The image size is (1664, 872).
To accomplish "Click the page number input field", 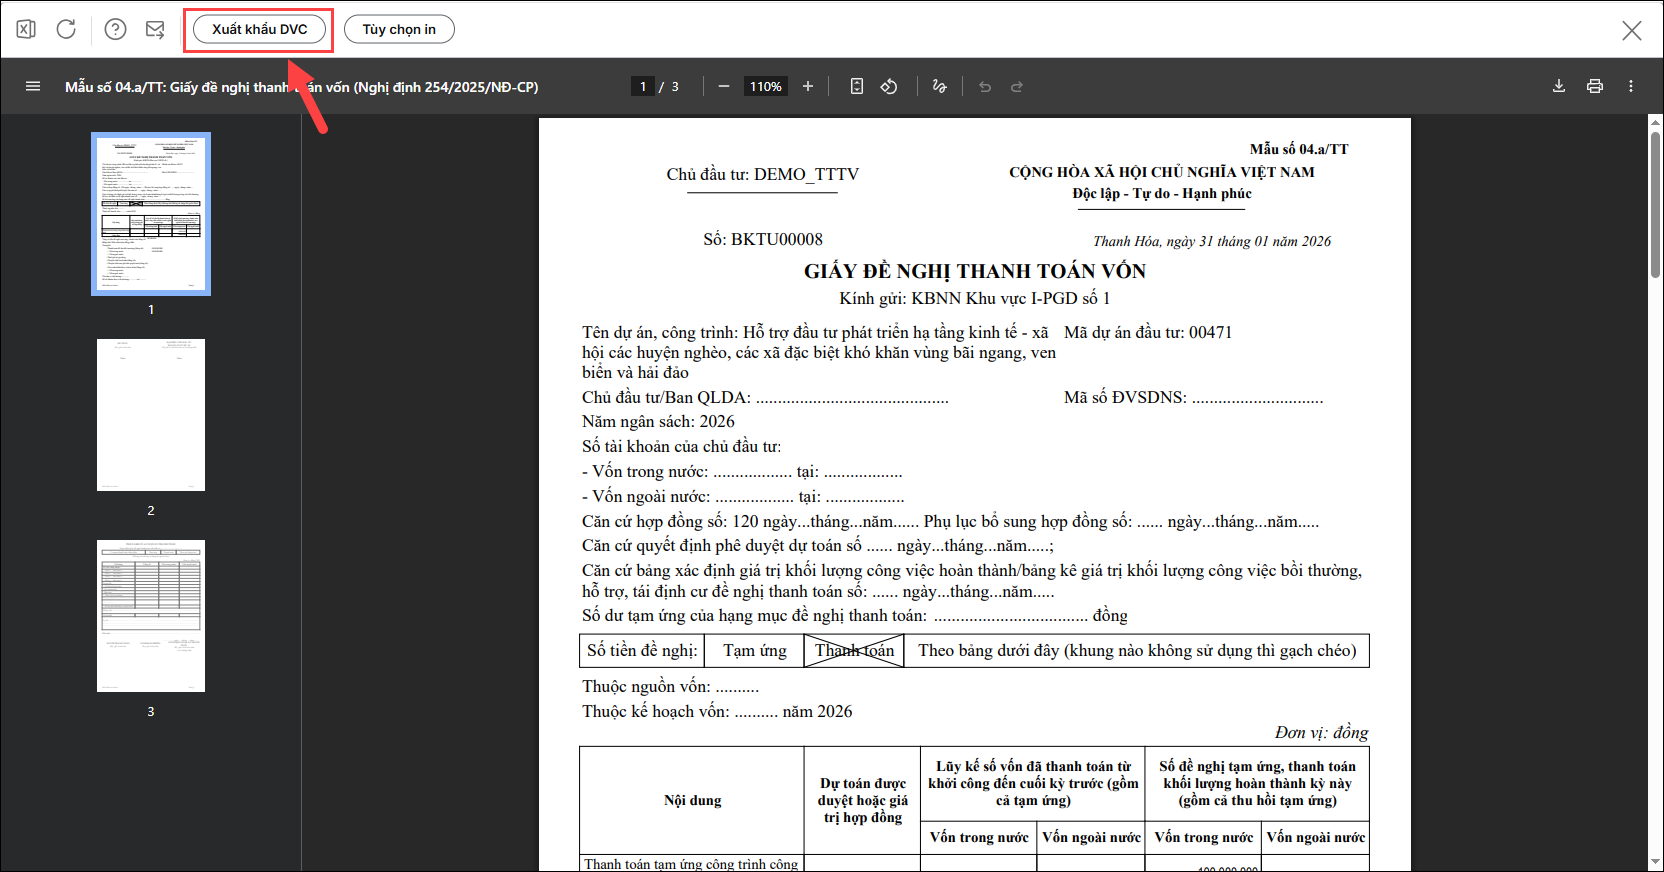I will 643,86.
